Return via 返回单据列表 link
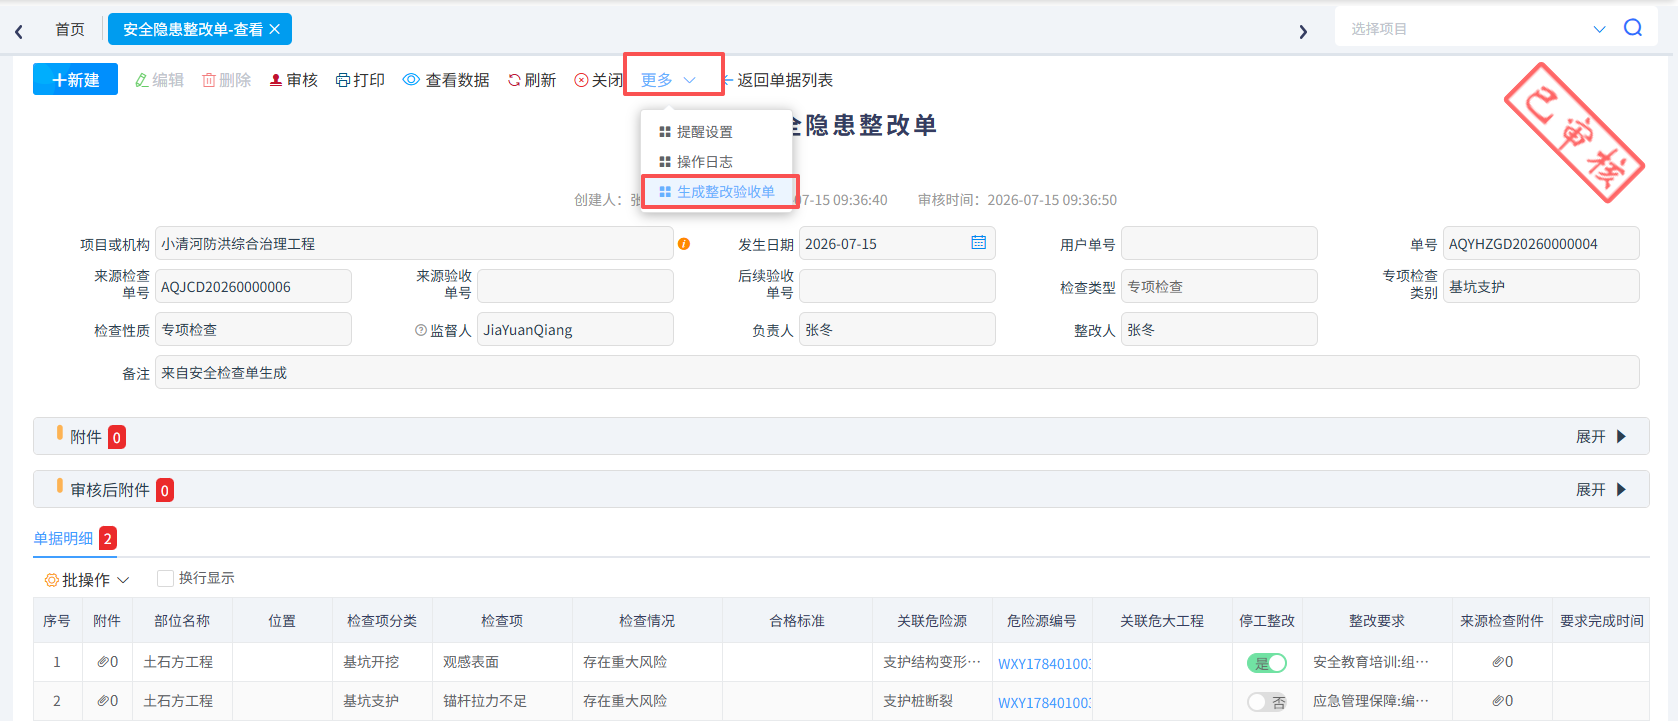 [779, 80]
